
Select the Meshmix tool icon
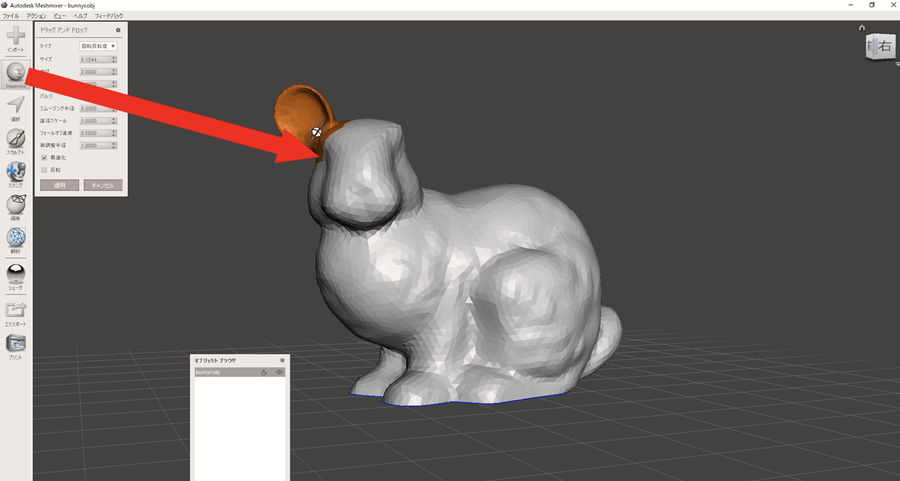15,73
